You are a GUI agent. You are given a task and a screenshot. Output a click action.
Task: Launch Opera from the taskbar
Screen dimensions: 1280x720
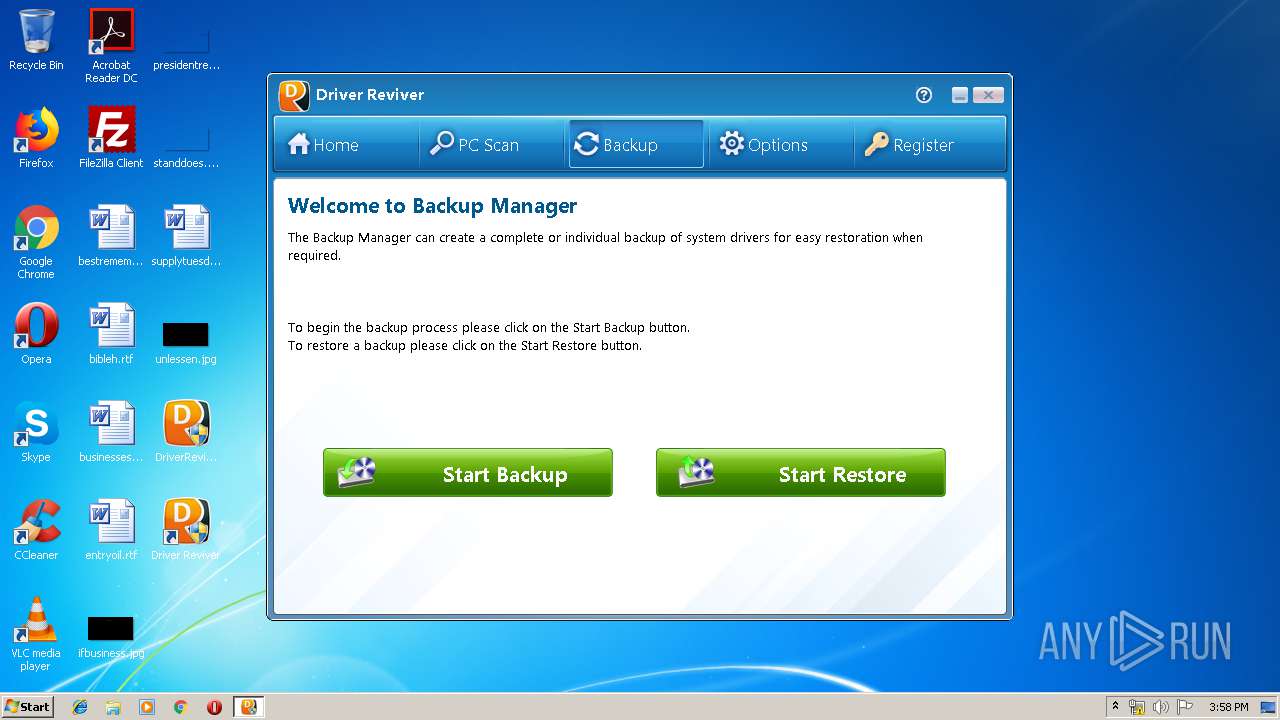point(214,707)
